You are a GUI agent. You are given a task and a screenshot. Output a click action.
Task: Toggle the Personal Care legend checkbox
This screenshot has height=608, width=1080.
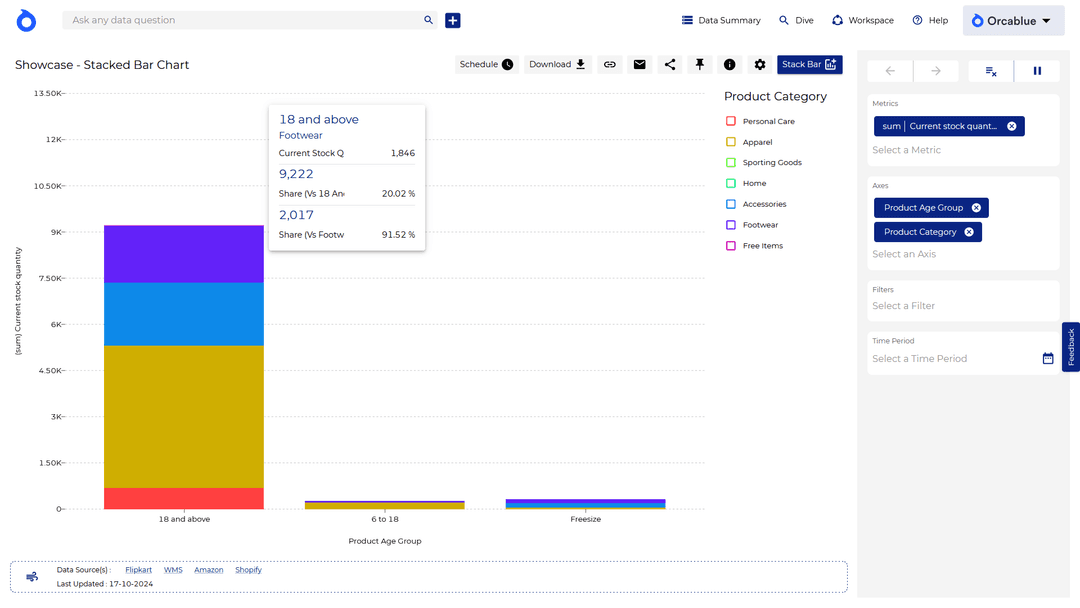click(x=731, y=121)
